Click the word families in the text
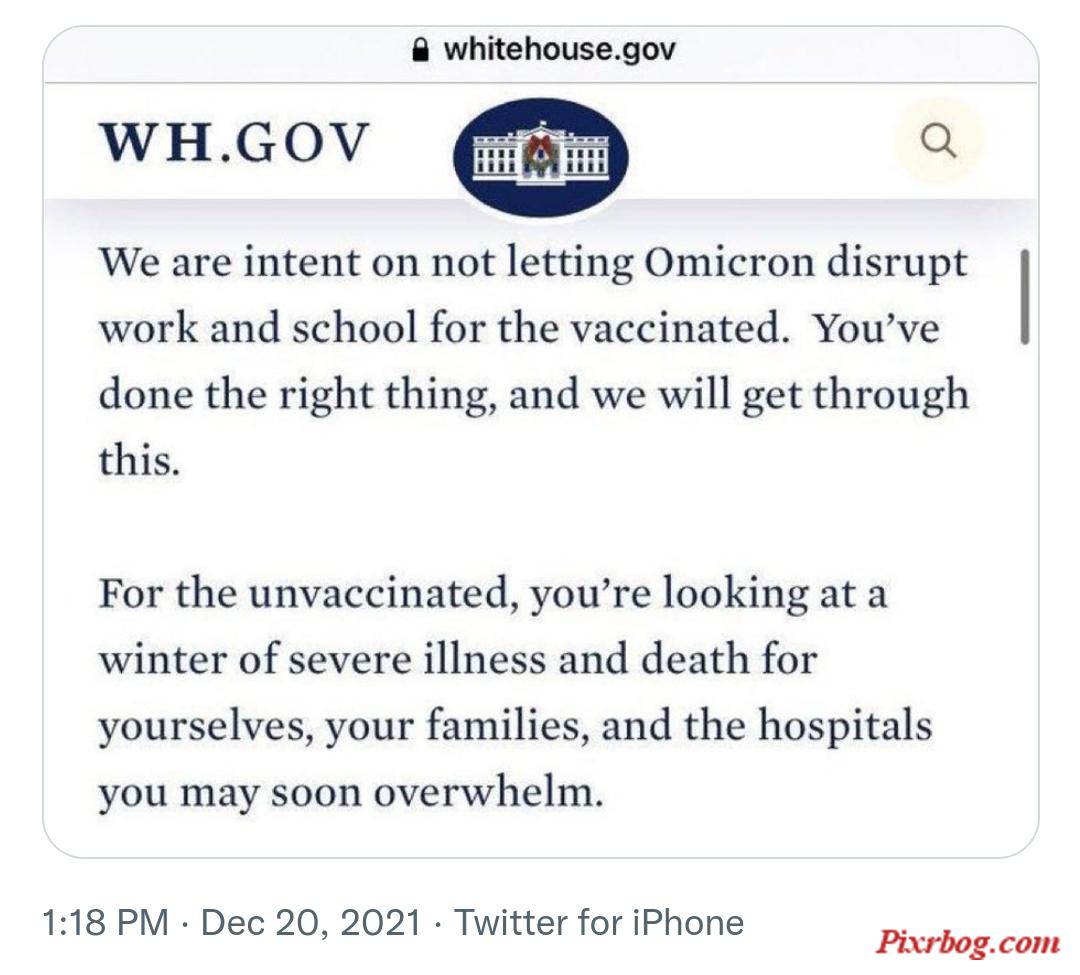The image size is (1080, 975). click(x=508, y=725)
